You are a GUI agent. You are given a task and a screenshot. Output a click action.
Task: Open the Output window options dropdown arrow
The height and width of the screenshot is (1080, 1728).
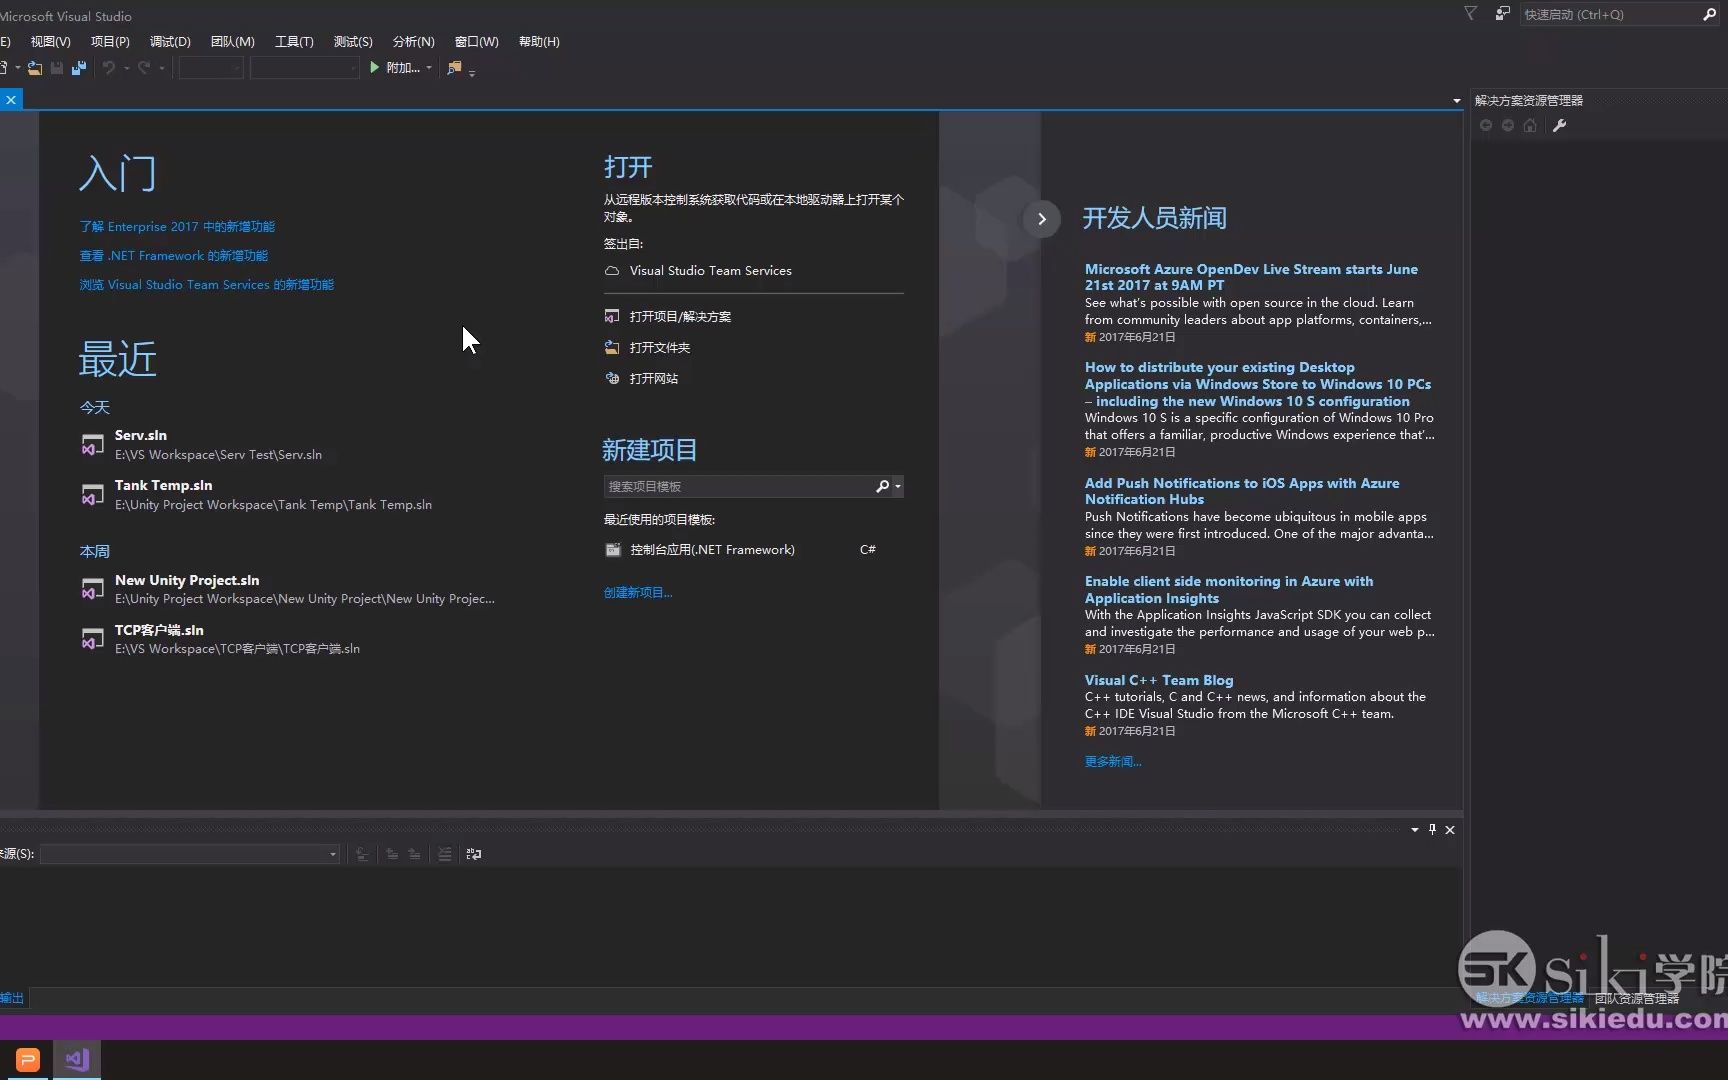pyautogui.click(x=1414, y=829)
